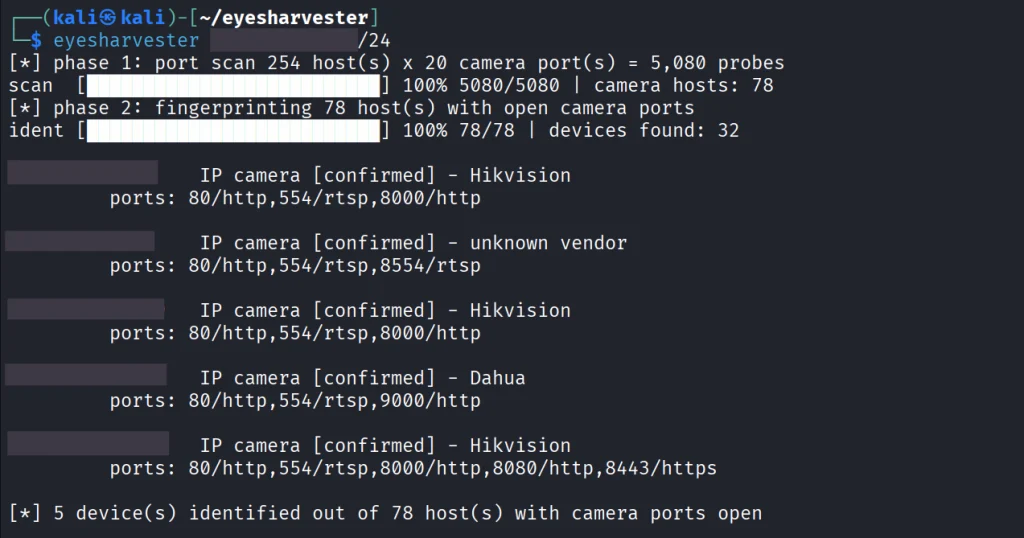Click the ~/eyesharvester directory path in the prompt
Viewport: 1024px width, 538px height.
[x=283, y=18]
